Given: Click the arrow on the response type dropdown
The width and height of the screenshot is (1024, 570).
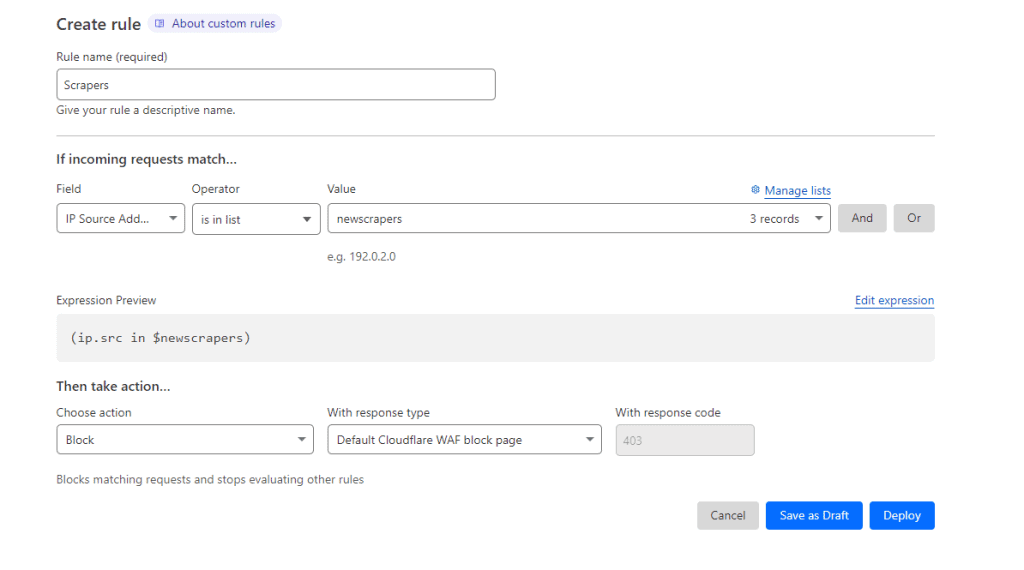Looking at the screenshot, I should click(588, 440).
